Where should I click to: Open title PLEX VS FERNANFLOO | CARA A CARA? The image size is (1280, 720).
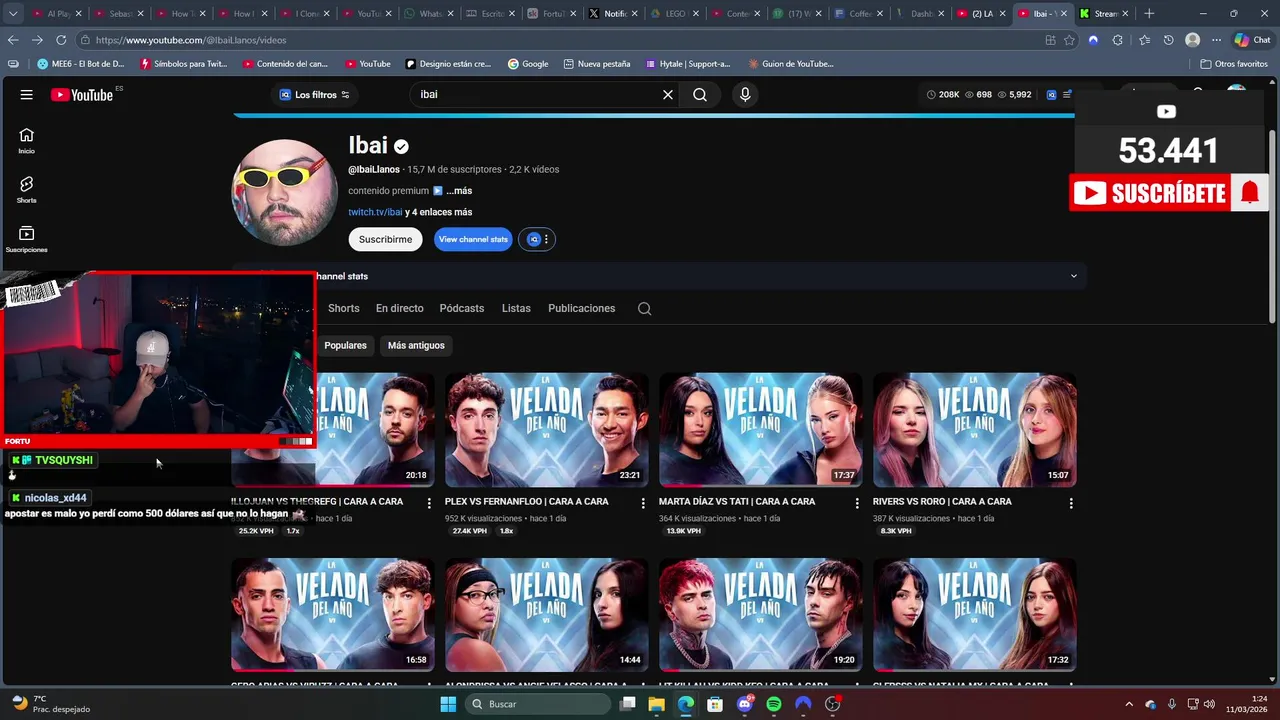pos(526,502)
